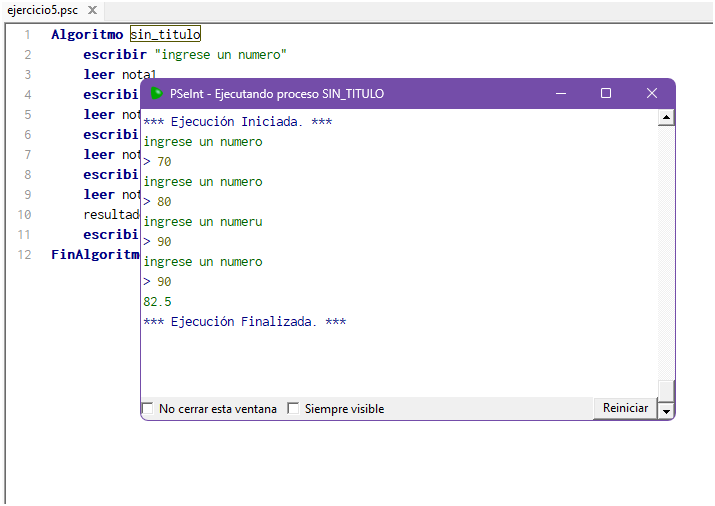Click the 82.5 result in console
The height and width of the screenshot is (506, 715).
158,301
